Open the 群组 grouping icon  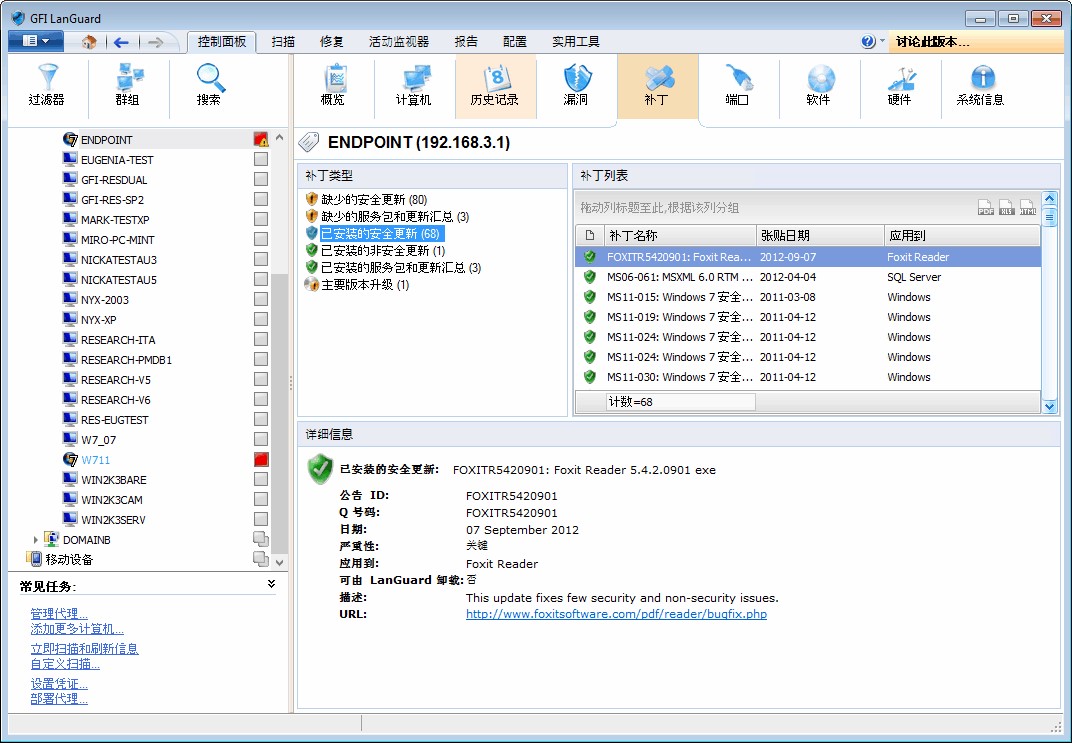tap(128, 77)
